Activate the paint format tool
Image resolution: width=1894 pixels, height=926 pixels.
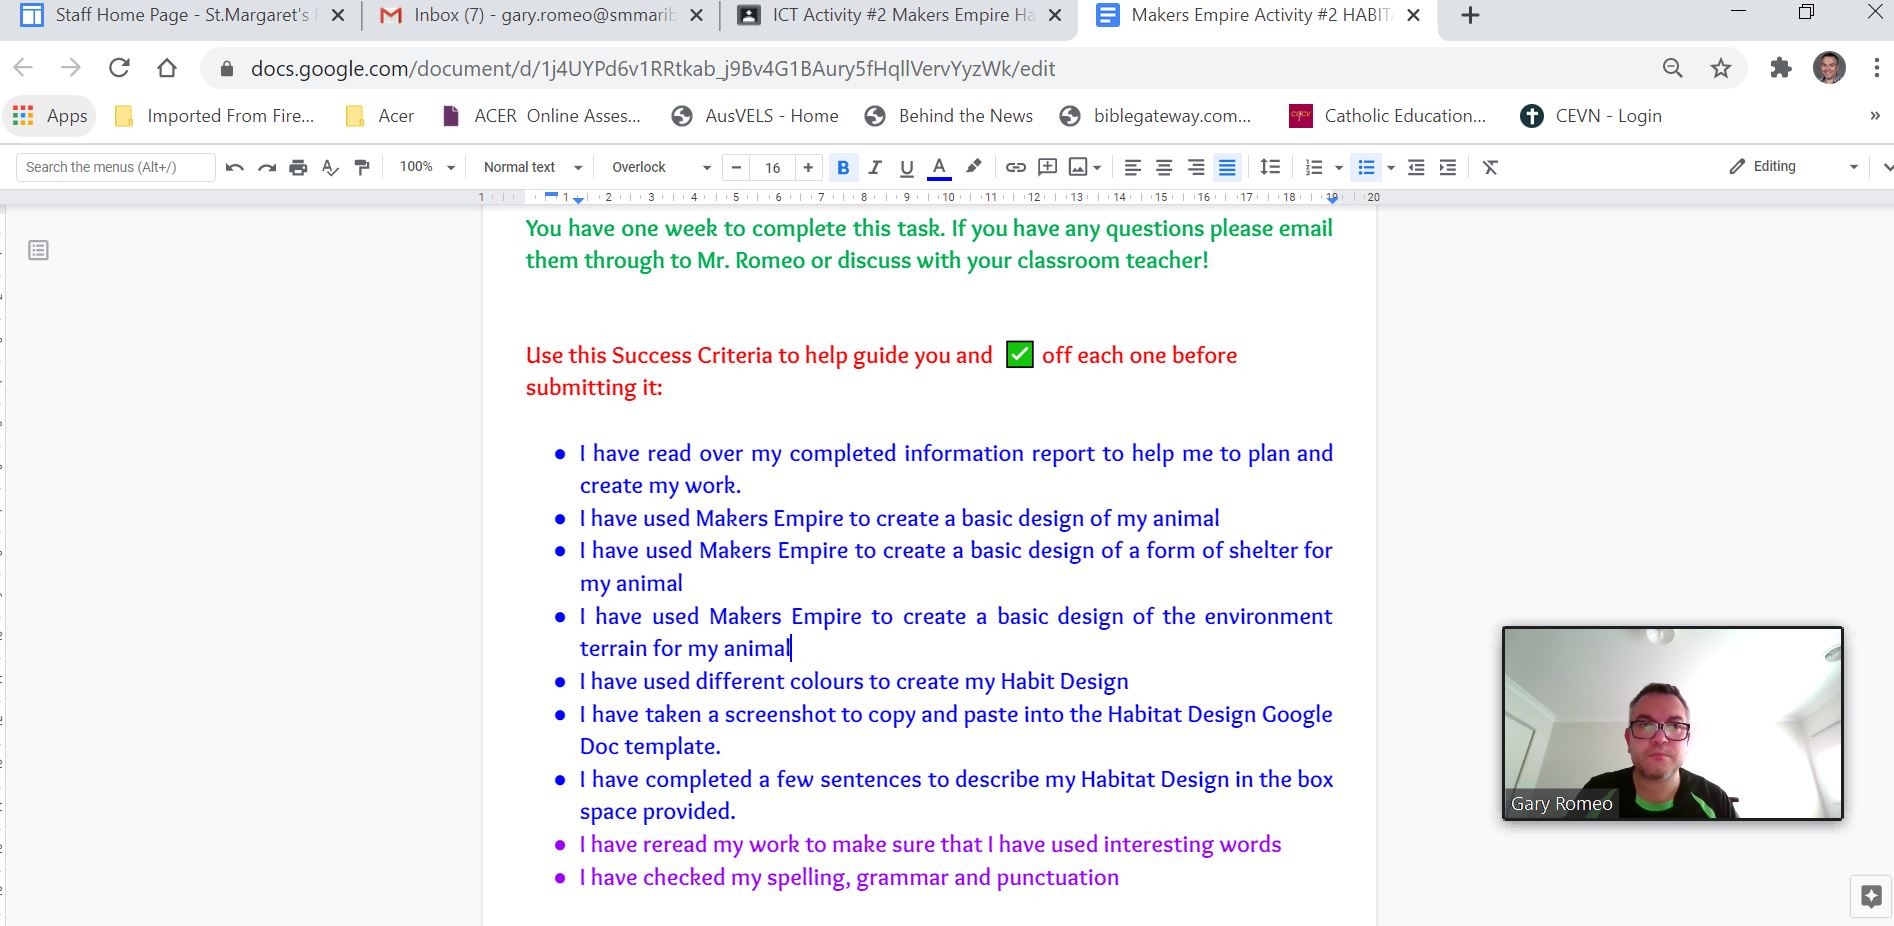pos(362,167)
